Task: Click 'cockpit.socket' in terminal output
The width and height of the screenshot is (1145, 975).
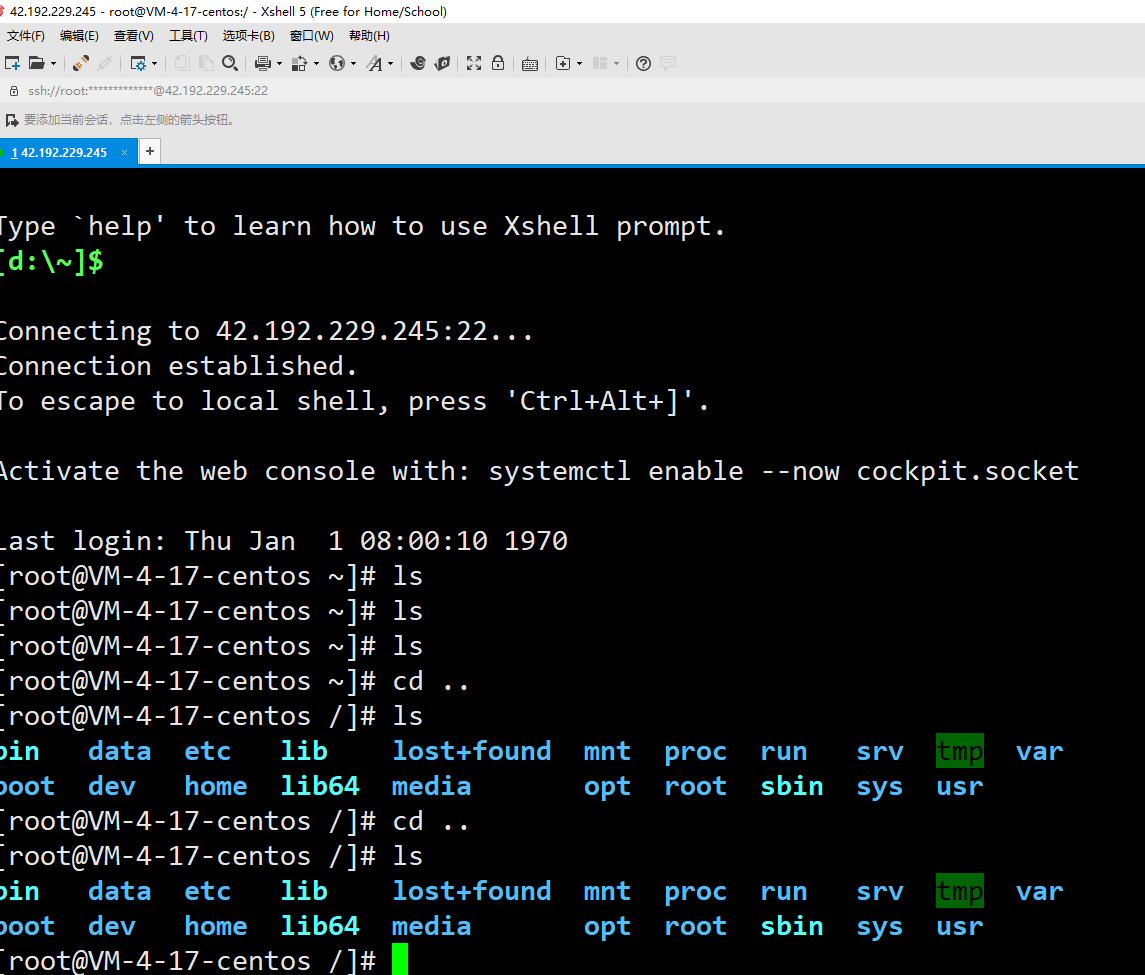Action: [968, 471]
